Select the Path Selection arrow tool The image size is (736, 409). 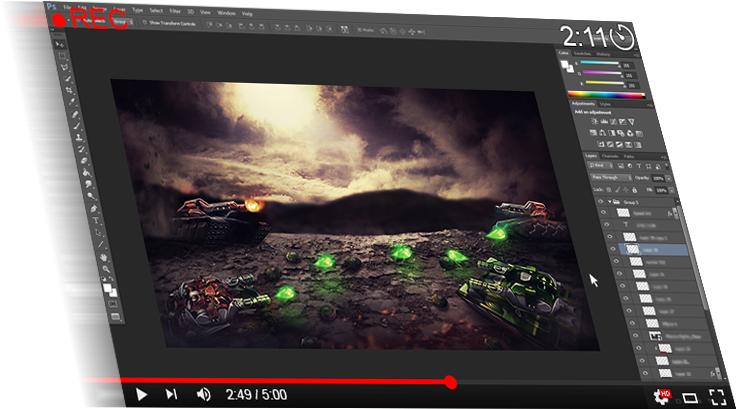point(98,232)
